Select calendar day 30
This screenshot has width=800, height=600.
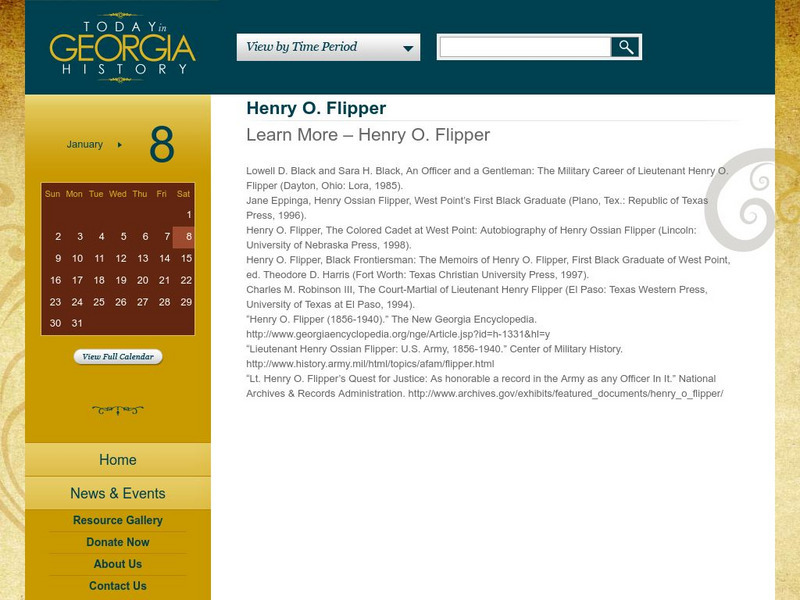tap(56, 323)
